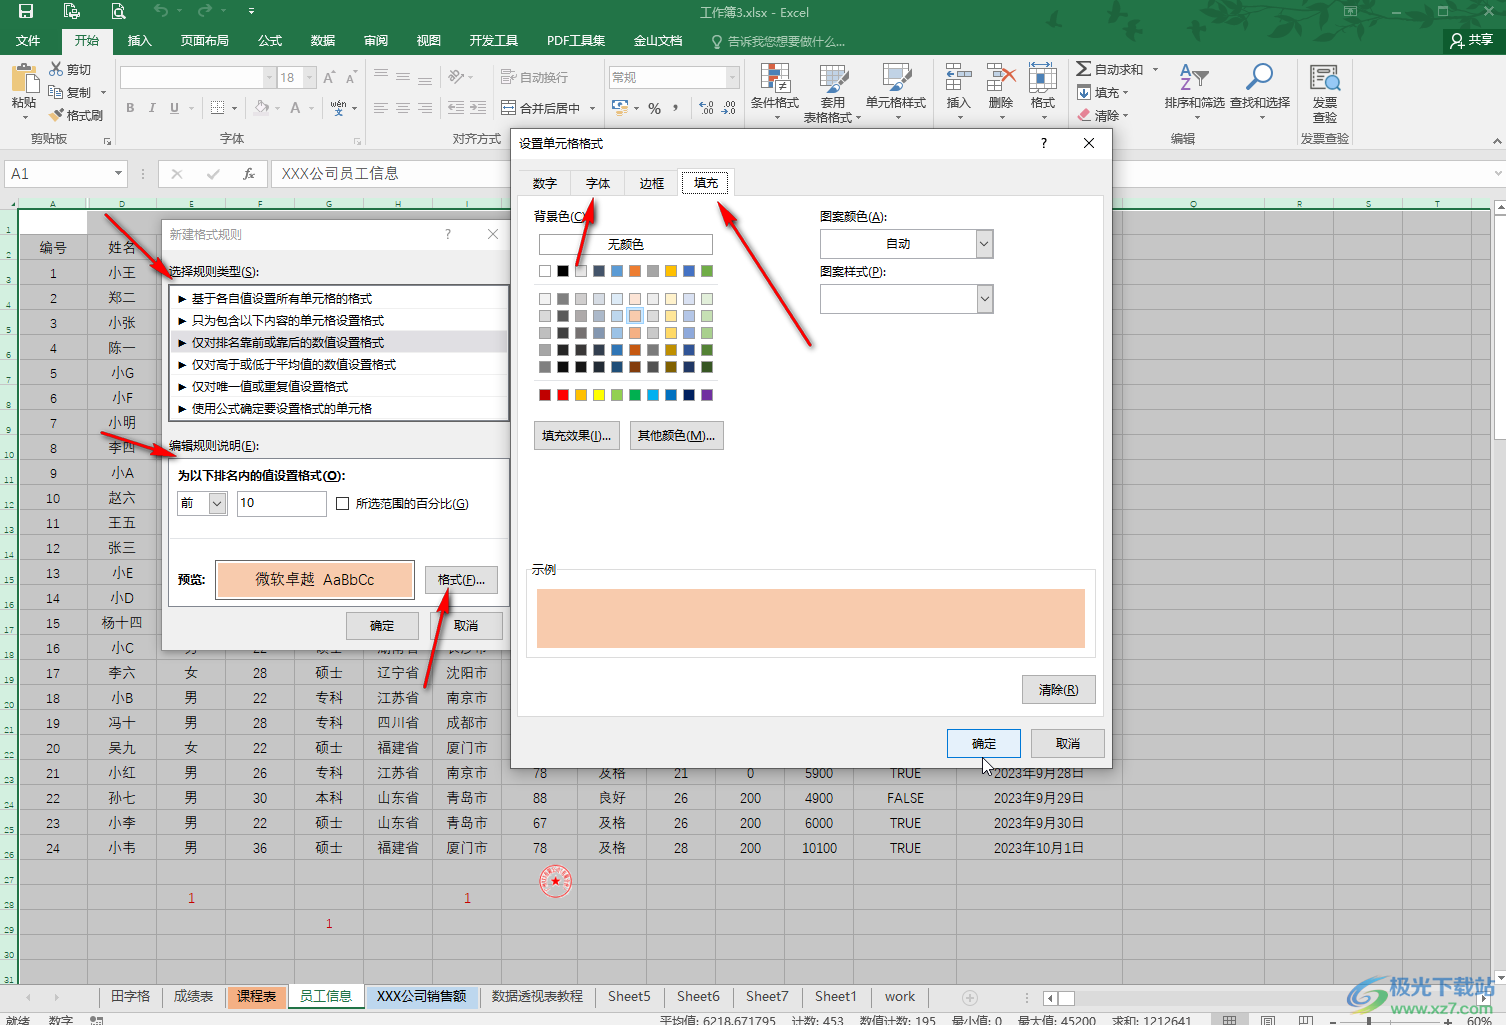Click the insert function fx icon
The image size is (1506, 1025).
[249, 174]
